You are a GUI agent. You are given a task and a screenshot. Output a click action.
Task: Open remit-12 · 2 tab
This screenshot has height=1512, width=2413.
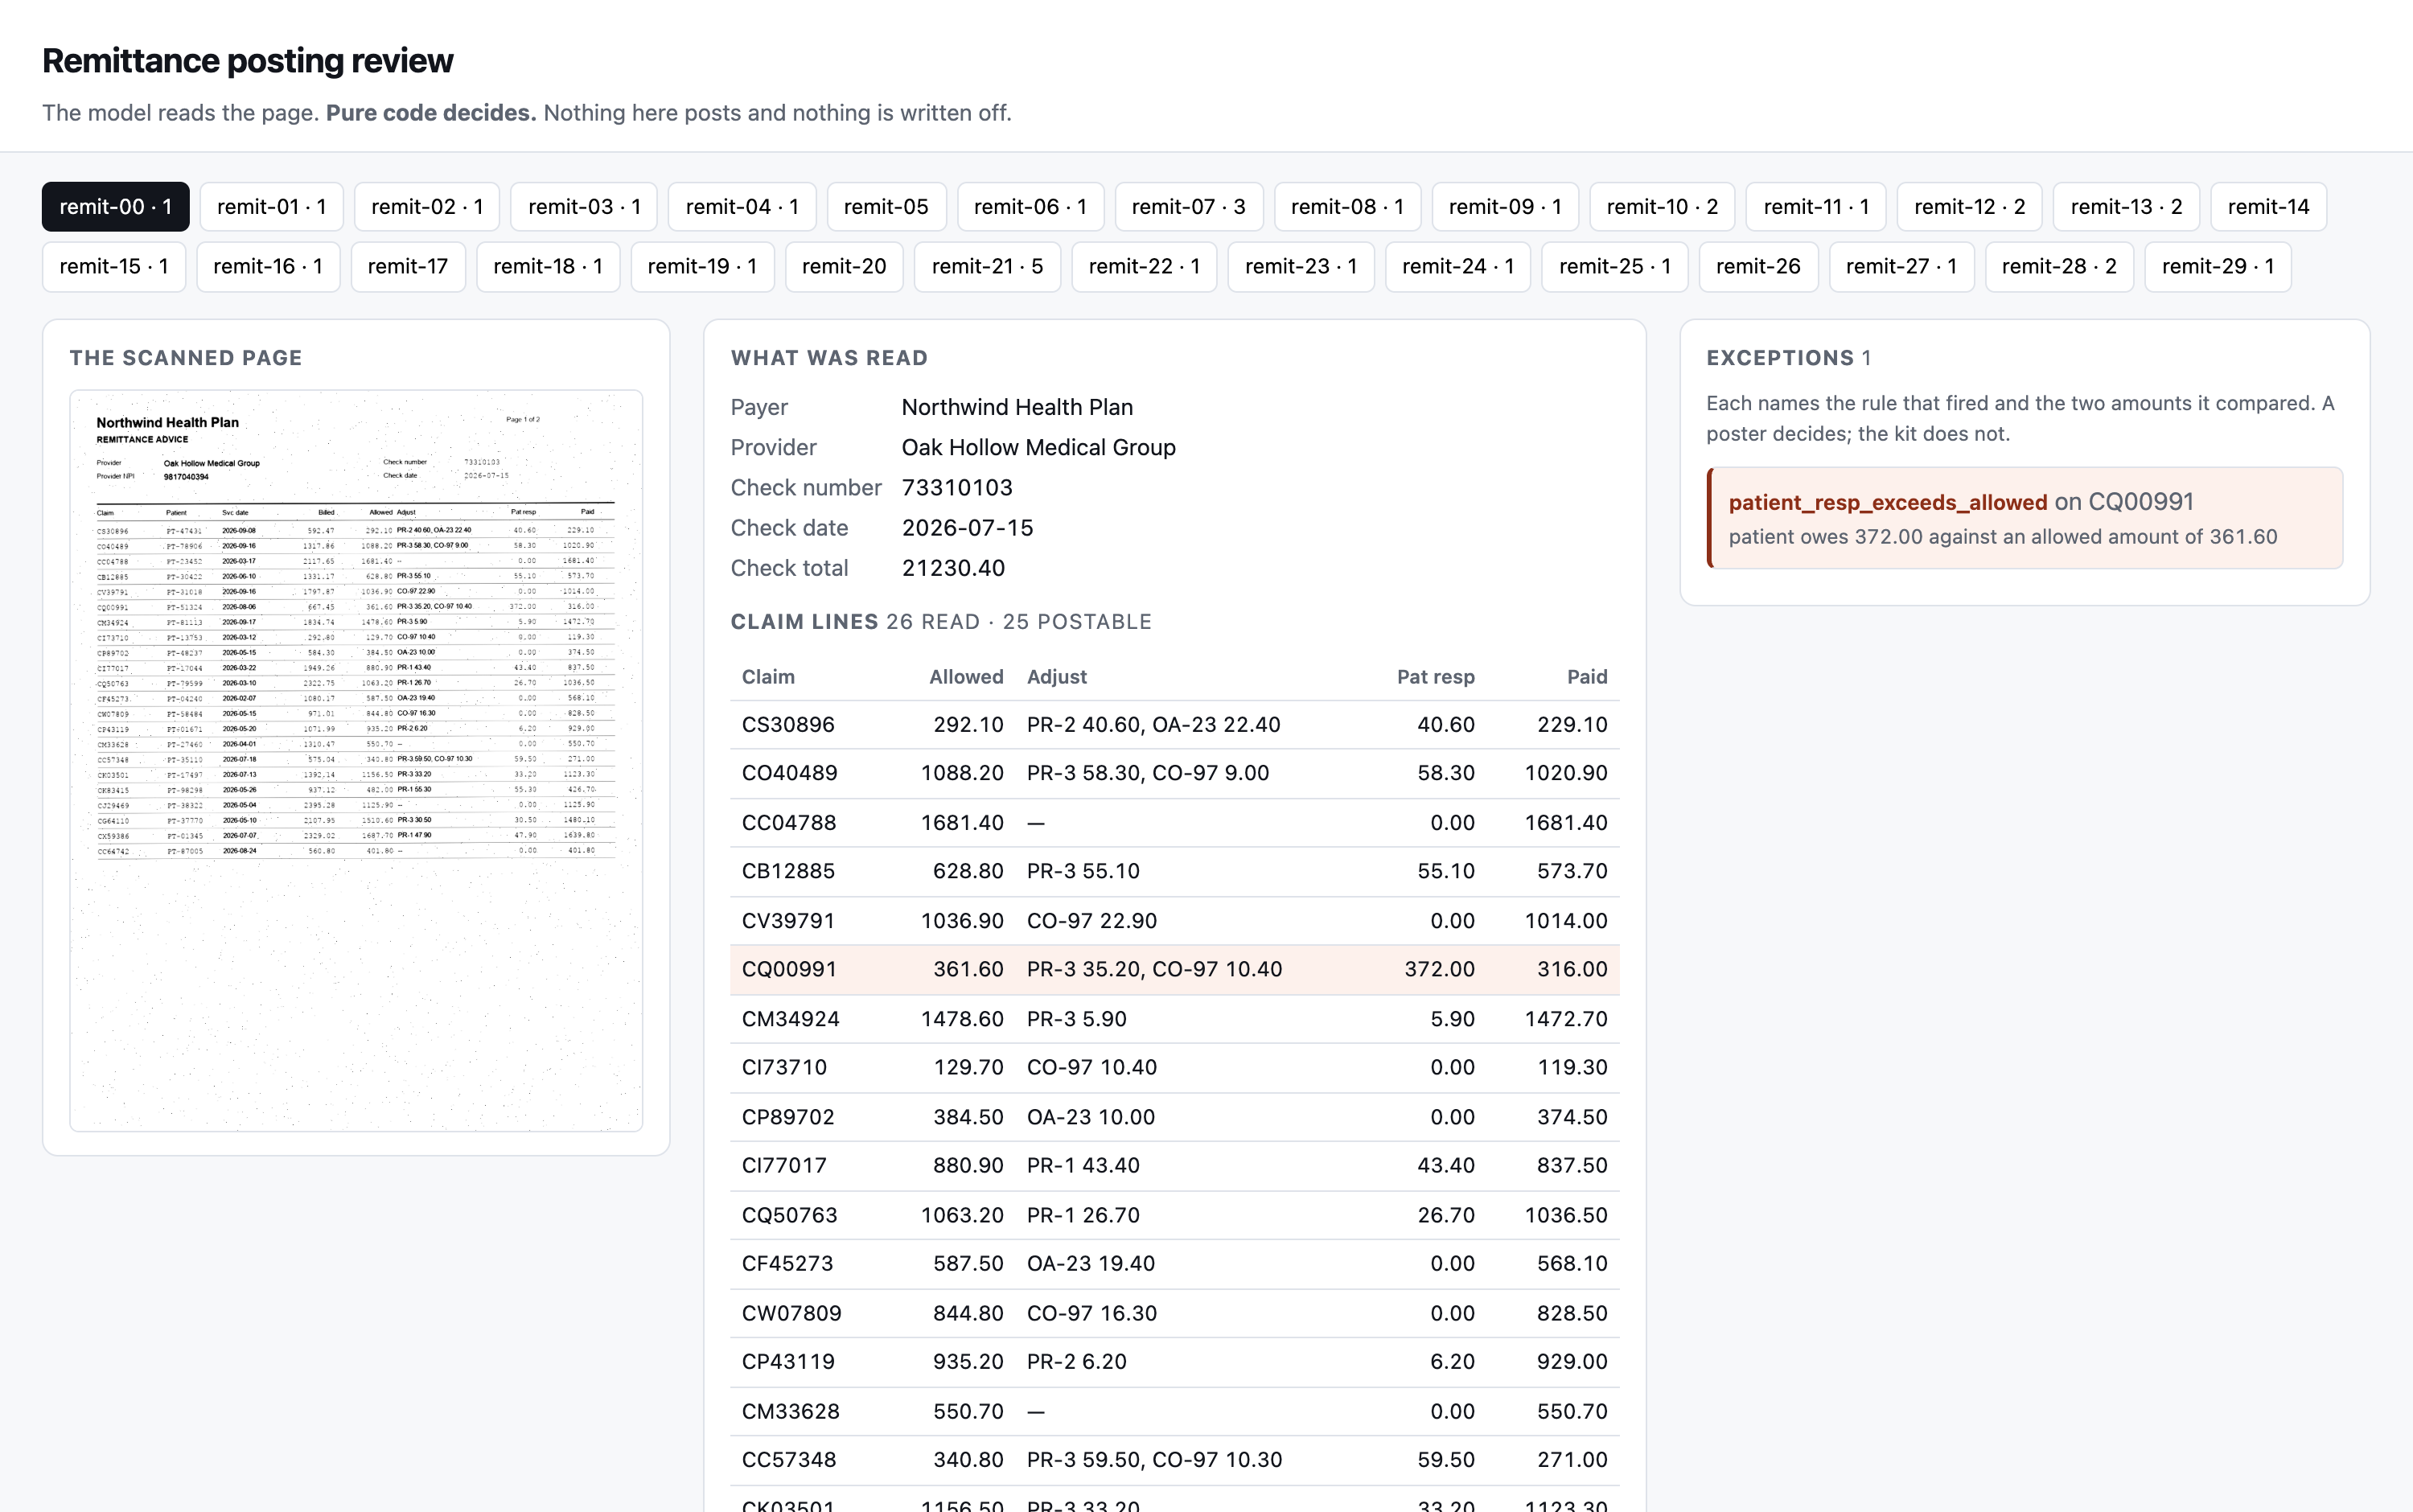click(x=1969, y=207)
